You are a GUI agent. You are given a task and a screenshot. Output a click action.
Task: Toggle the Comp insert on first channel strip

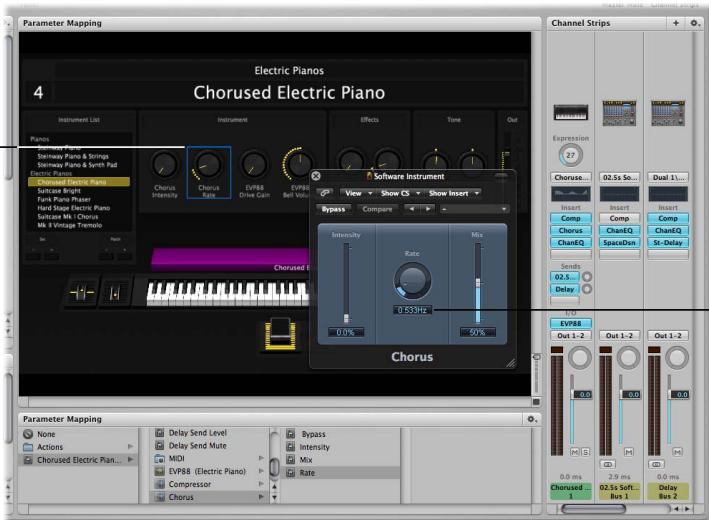tap(571, 218)
